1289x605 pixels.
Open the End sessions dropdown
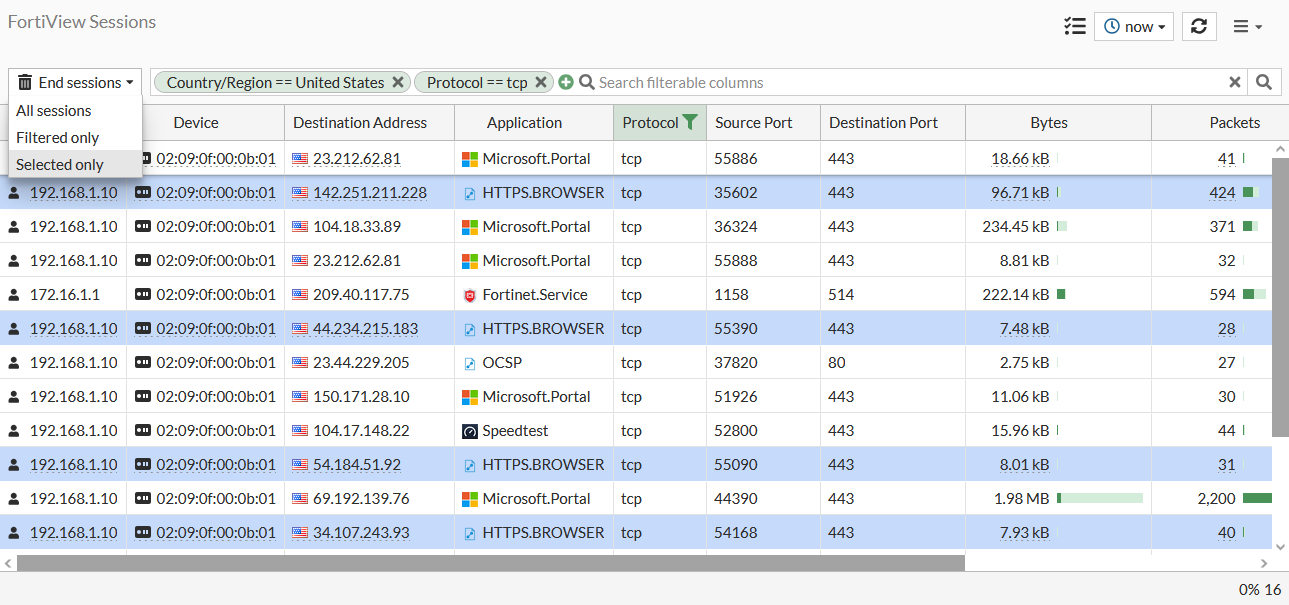click(x=74, y=82)
